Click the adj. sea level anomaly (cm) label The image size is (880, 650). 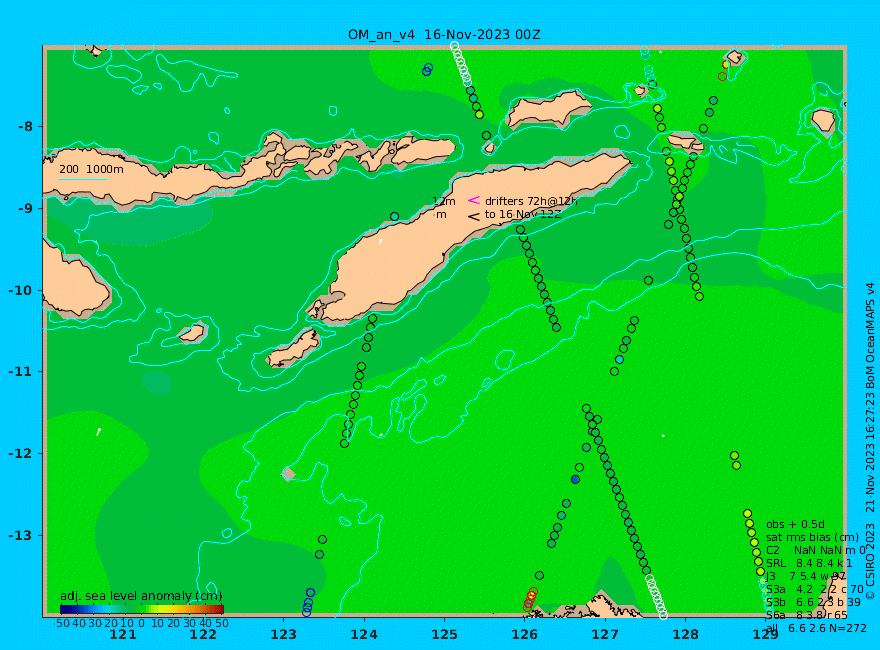(x=141, y=596)
